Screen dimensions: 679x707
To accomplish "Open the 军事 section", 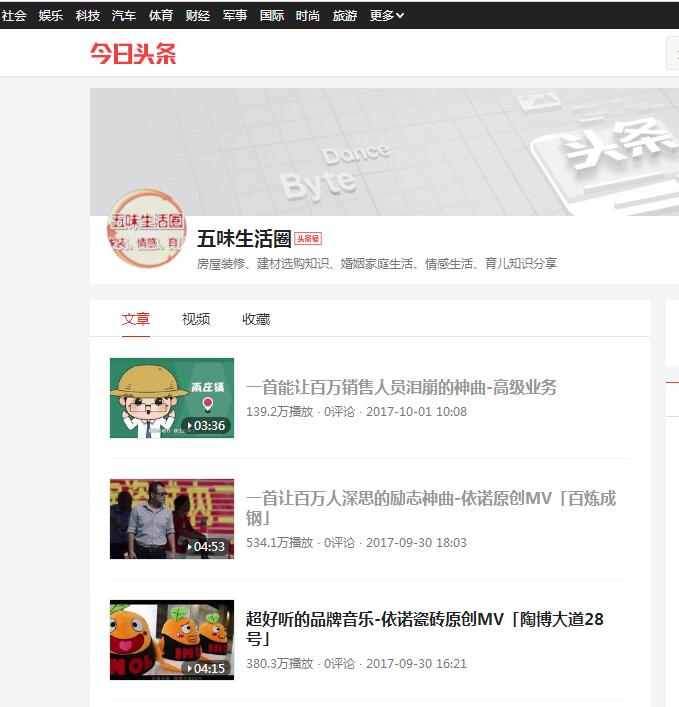I will 235,15.
